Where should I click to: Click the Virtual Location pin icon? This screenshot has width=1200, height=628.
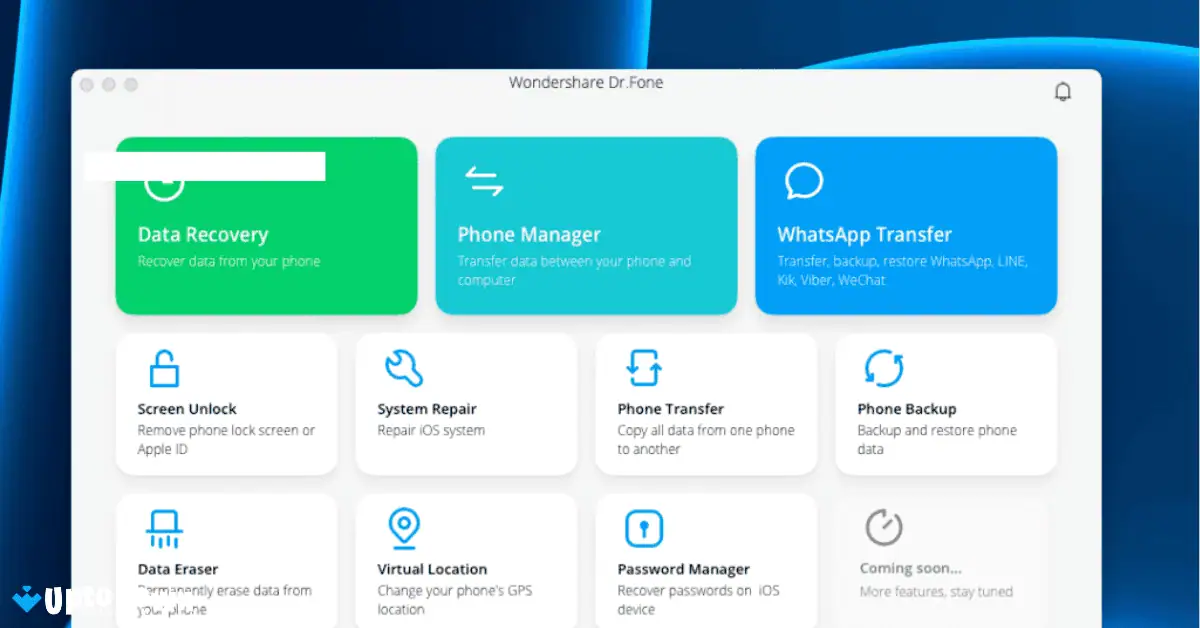coord(403,525)
